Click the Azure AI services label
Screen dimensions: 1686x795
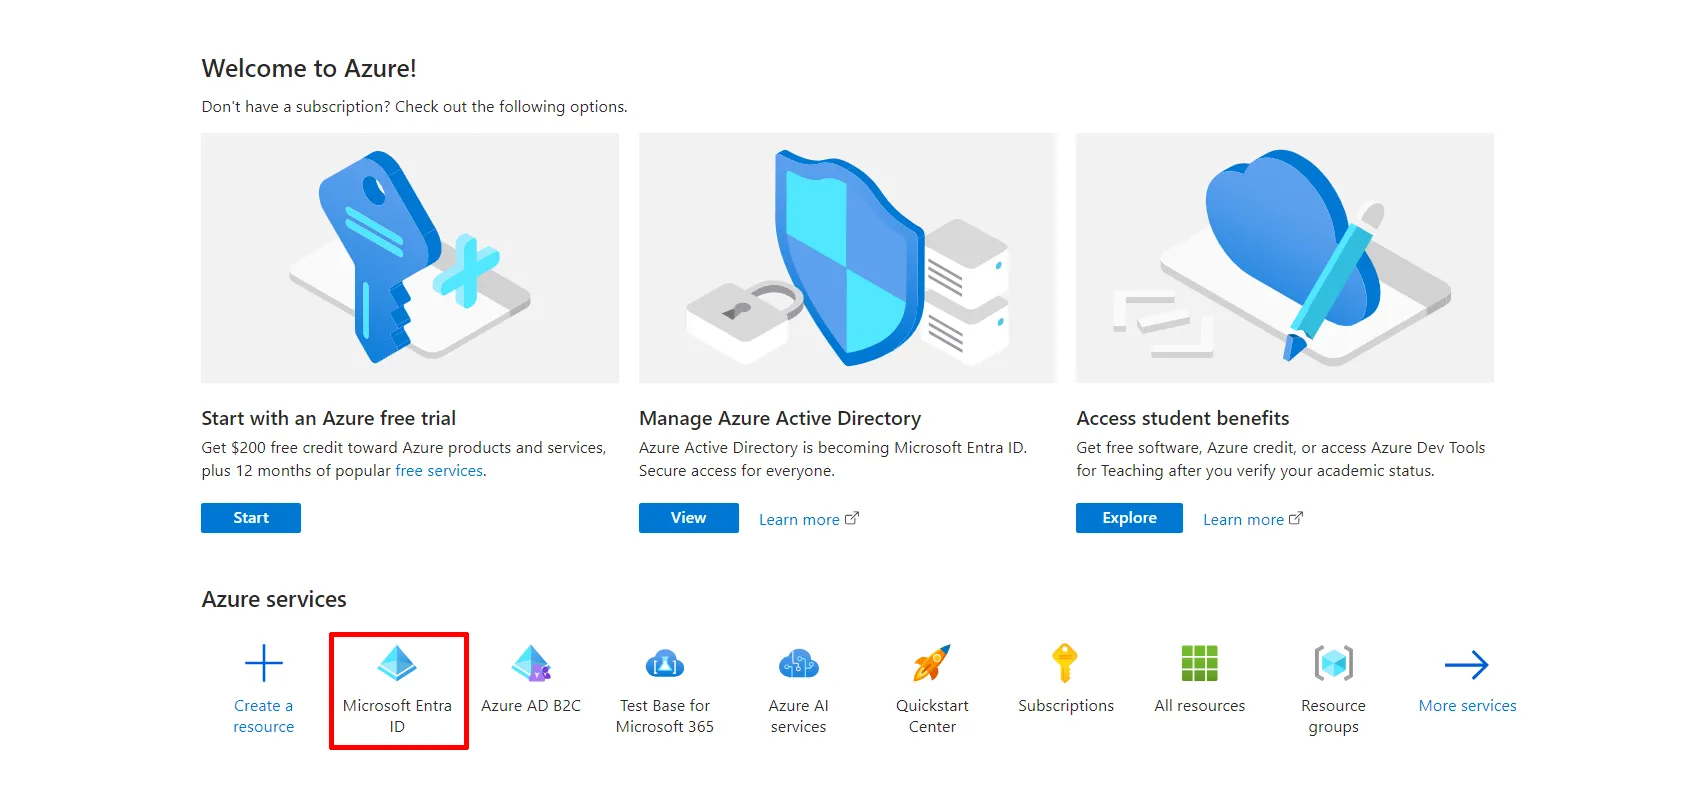(x=798, y=716)
